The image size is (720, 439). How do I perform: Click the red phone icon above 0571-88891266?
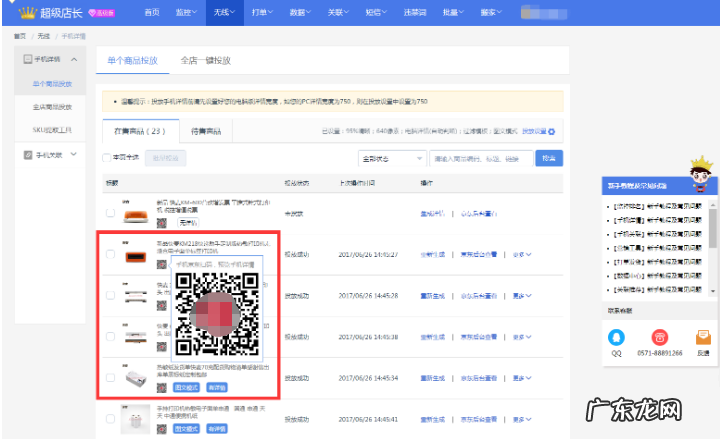pyautogui.click(x=660, y=338)
